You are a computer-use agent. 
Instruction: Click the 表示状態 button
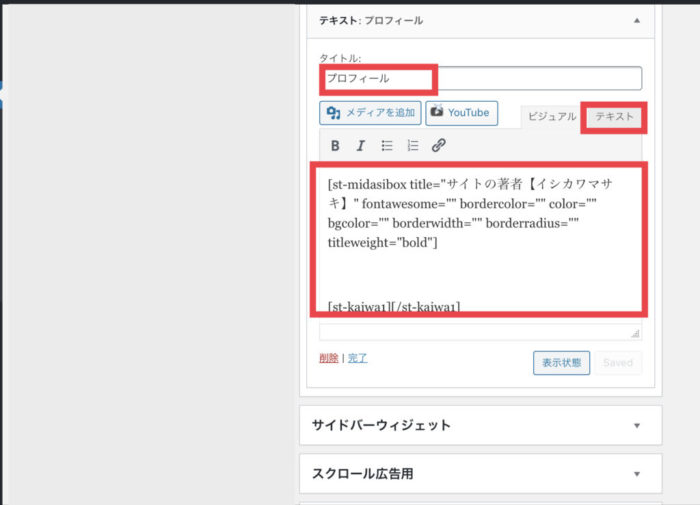[x=561, y=363]
